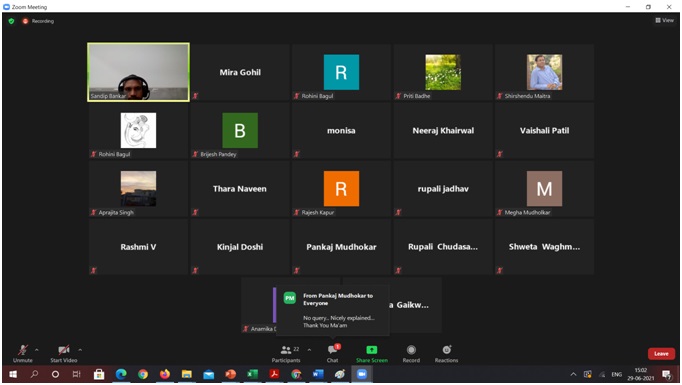
Task: Select the Thara Naveen tile
Action: point(240,189)
